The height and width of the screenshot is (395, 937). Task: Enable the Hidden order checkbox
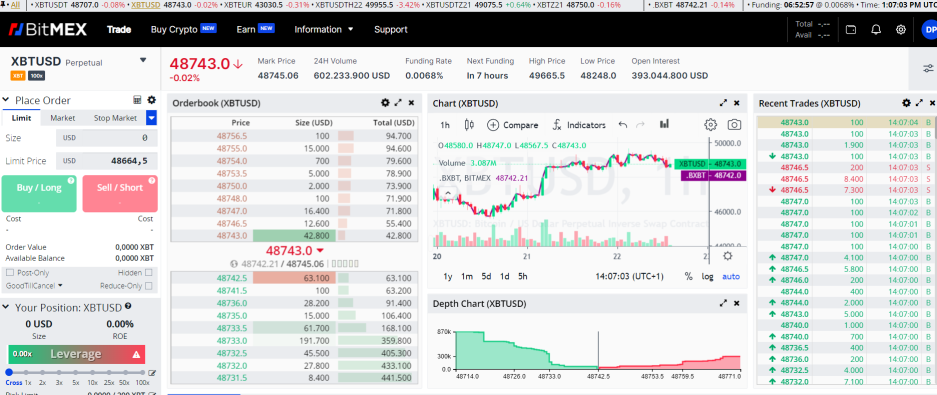pos(149,272)
